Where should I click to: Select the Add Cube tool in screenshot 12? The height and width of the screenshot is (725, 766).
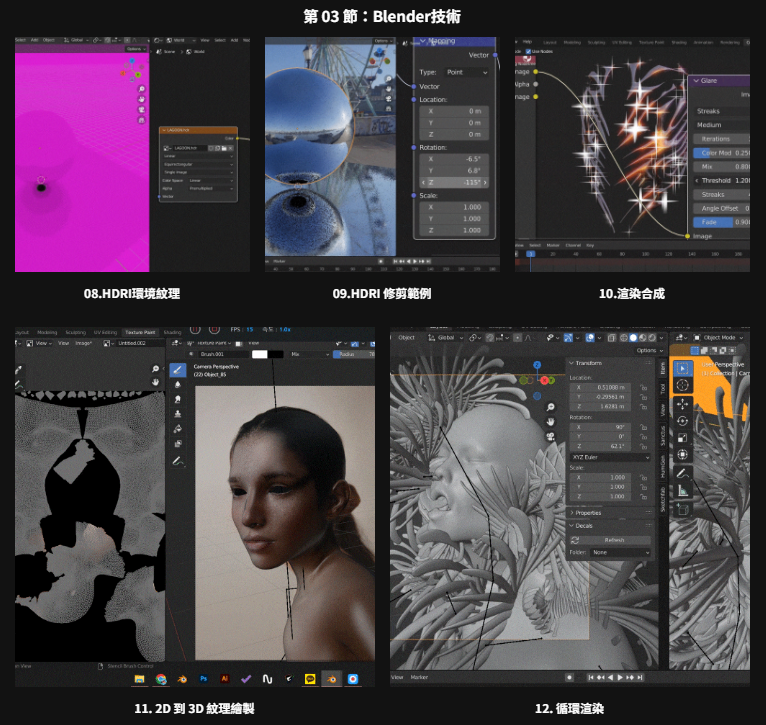coord(682,510)
